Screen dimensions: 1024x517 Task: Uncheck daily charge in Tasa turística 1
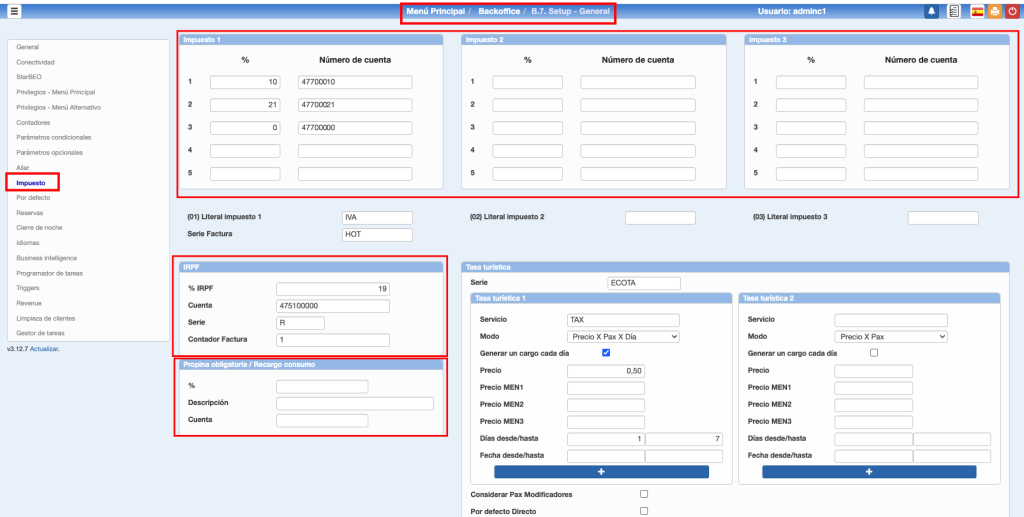606,353
